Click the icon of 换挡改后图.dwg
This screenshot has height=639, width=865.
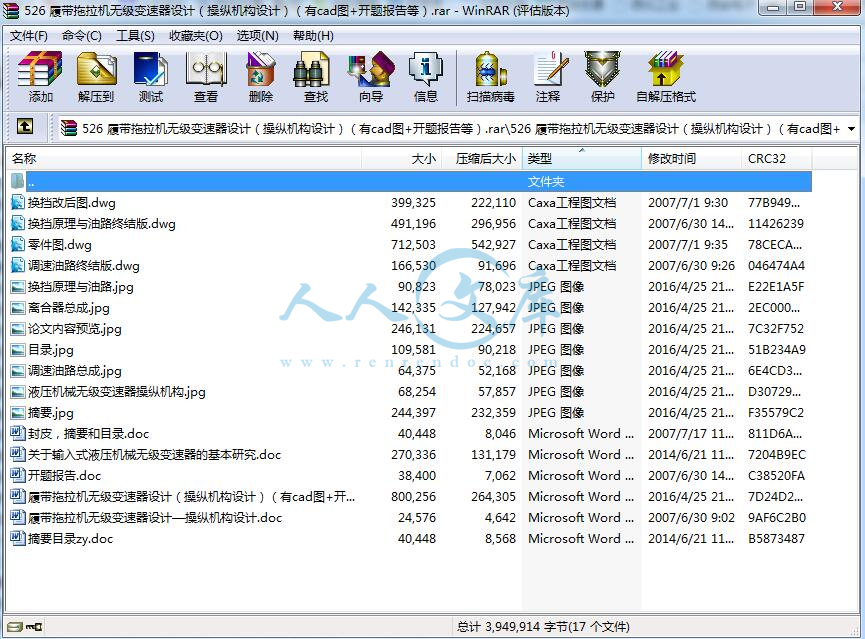(x=18, y=203)
